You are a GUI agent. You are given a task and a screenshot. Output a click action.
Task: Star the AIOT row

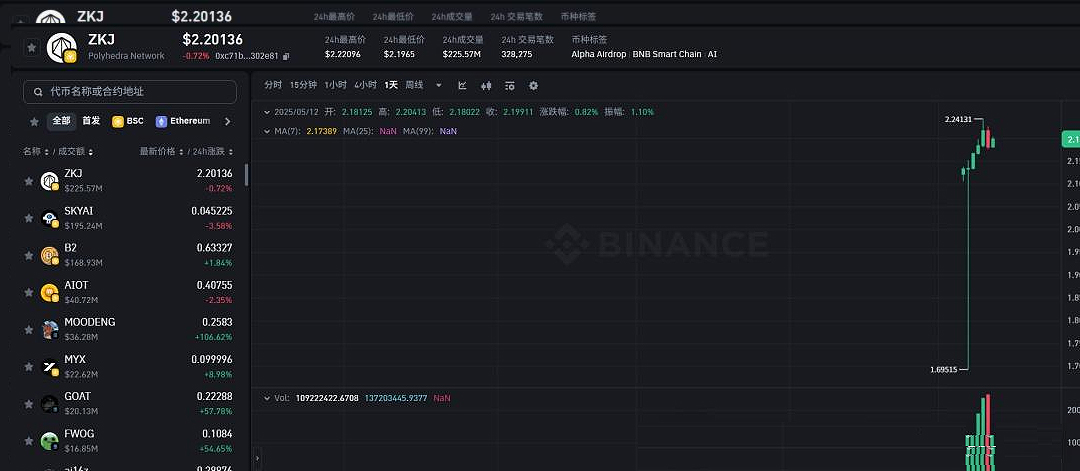coord(29,293)
